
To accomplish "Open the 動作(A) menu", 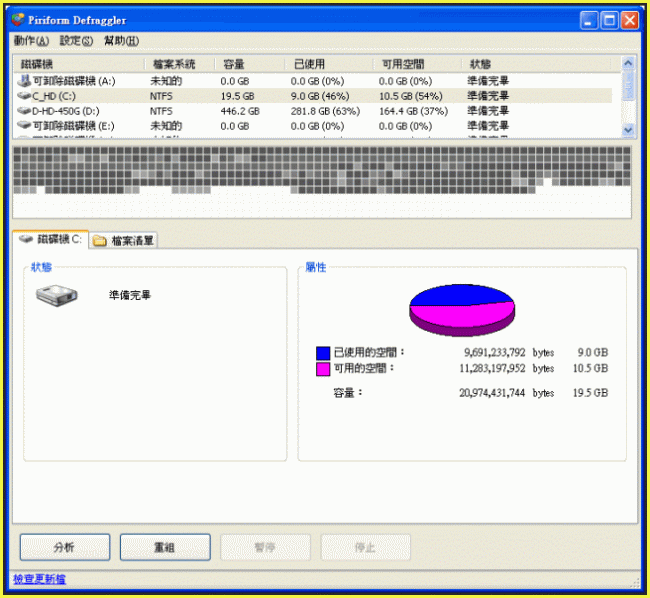I will pos(31,41).
